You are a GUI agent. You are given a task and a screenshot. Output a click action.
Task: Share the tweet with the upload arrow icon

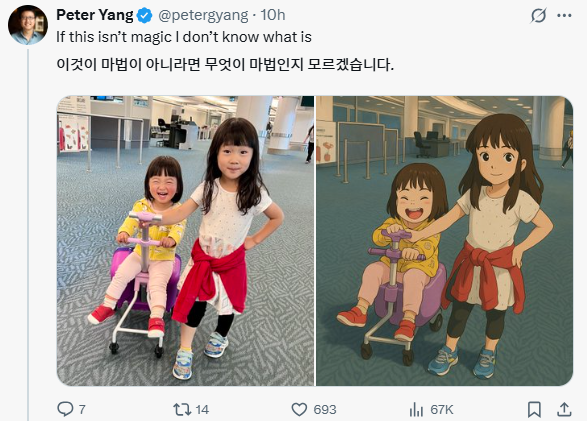click(x=564, y=409)
